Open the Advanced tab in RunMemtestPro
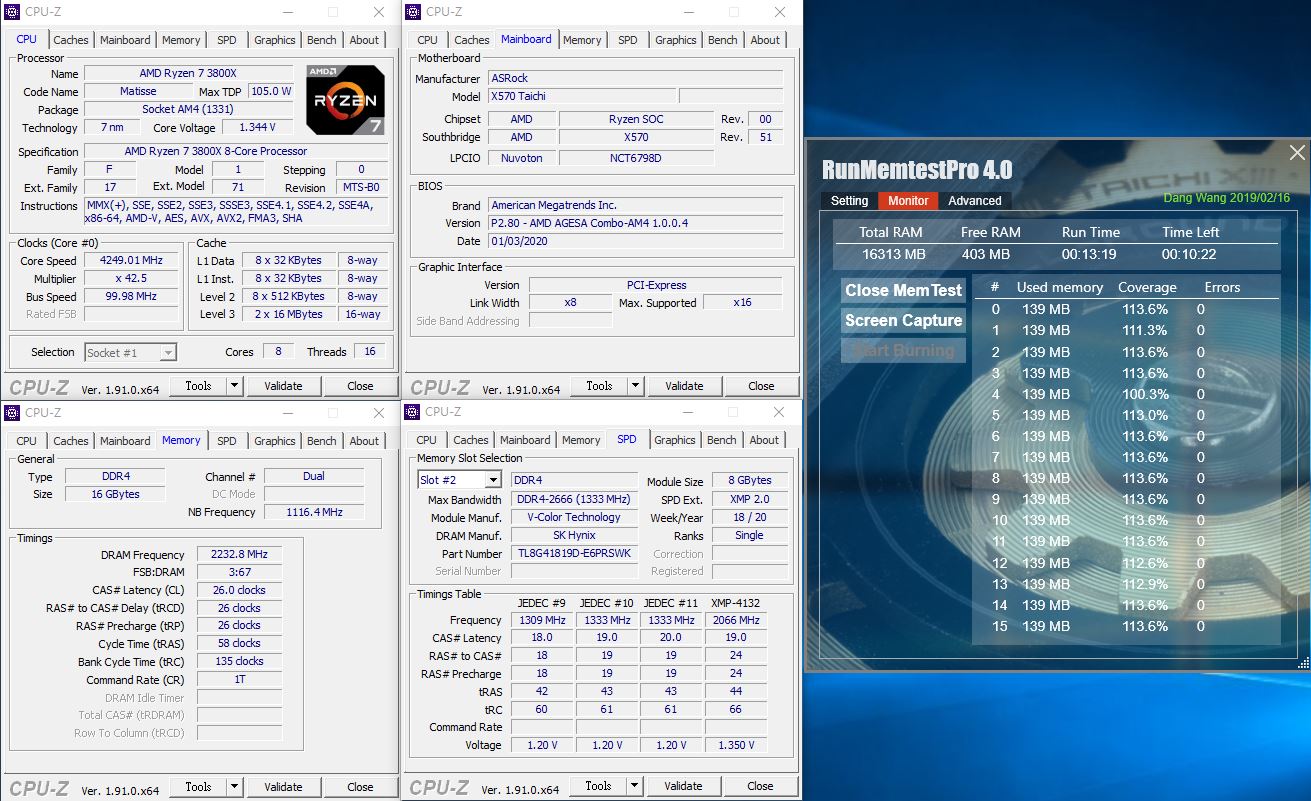The height and width of the screenshot is (801, 1311). coord(975,200)
